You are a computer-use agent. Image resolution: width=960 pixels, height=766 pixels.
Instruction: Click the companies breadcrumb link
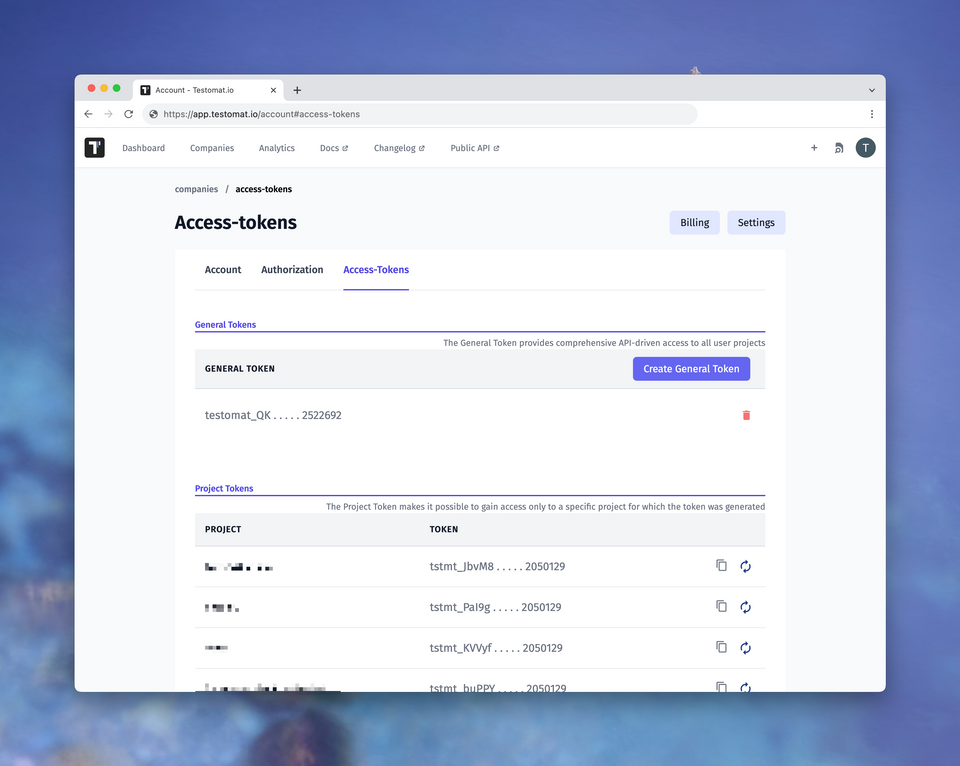click(x=196, y=189)
